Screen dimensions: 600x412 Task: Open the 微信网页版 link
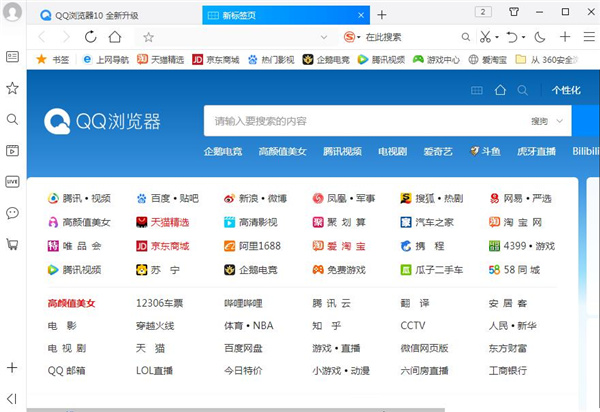click(424, 348)
